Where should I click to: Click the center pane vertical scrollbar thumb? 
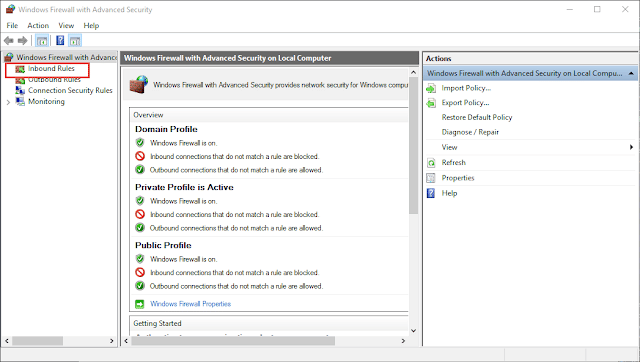[413, 146]
